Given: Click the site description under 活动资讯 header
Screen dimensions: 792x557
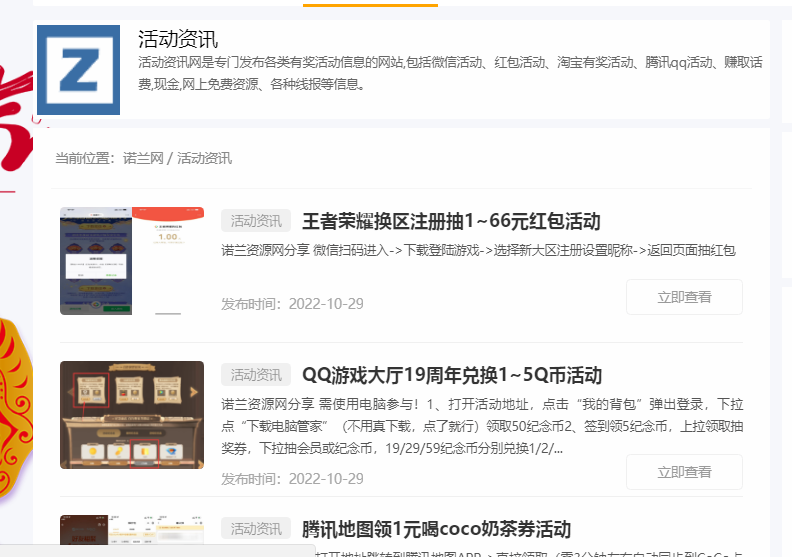Looking at the screenshot, I should click(450, 73).
